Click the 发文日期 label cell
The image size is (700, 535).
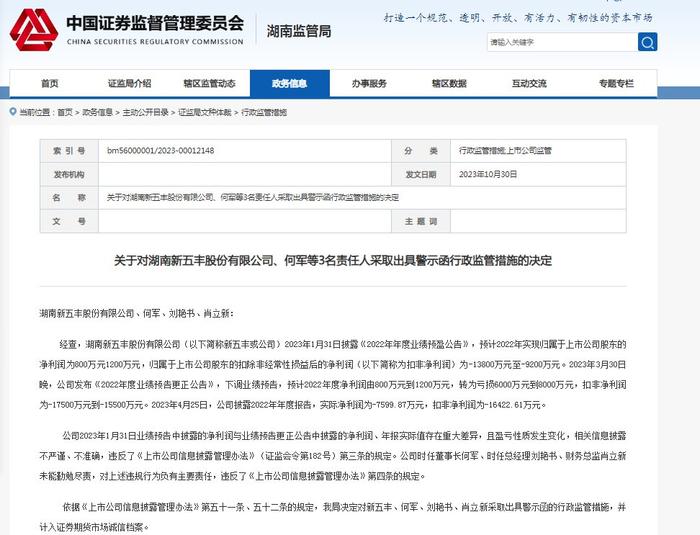click(421, 175)
